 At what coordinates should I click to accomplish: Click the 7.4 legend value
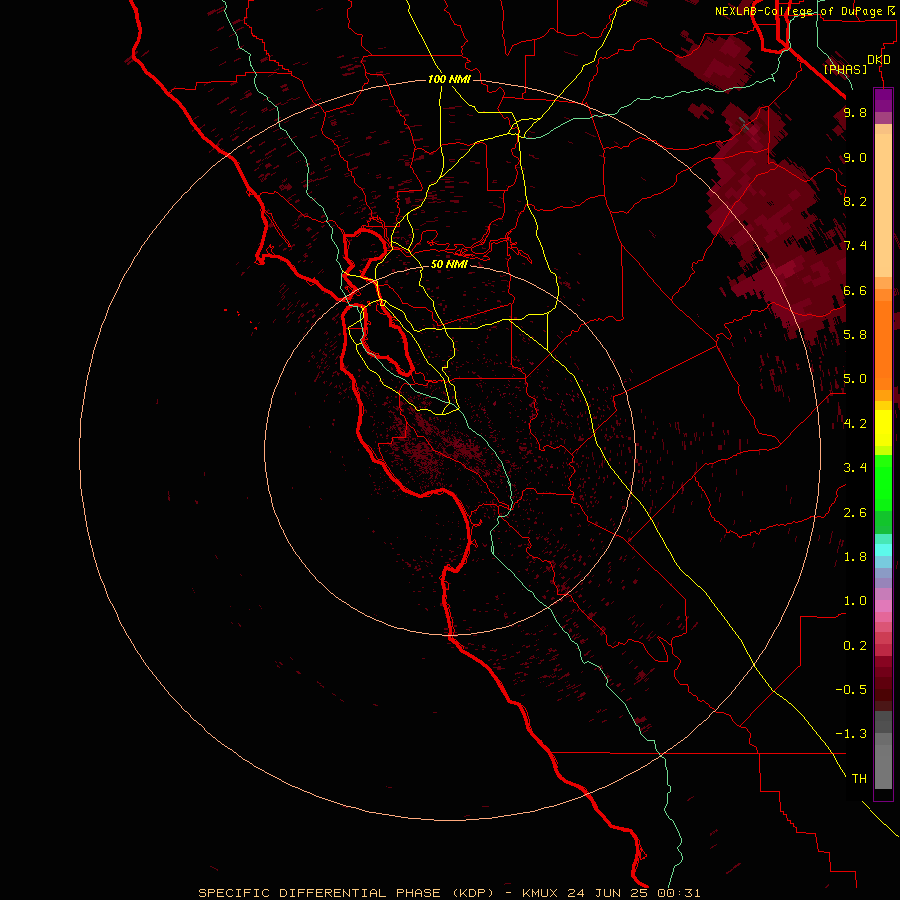click(x=855, y=246)
